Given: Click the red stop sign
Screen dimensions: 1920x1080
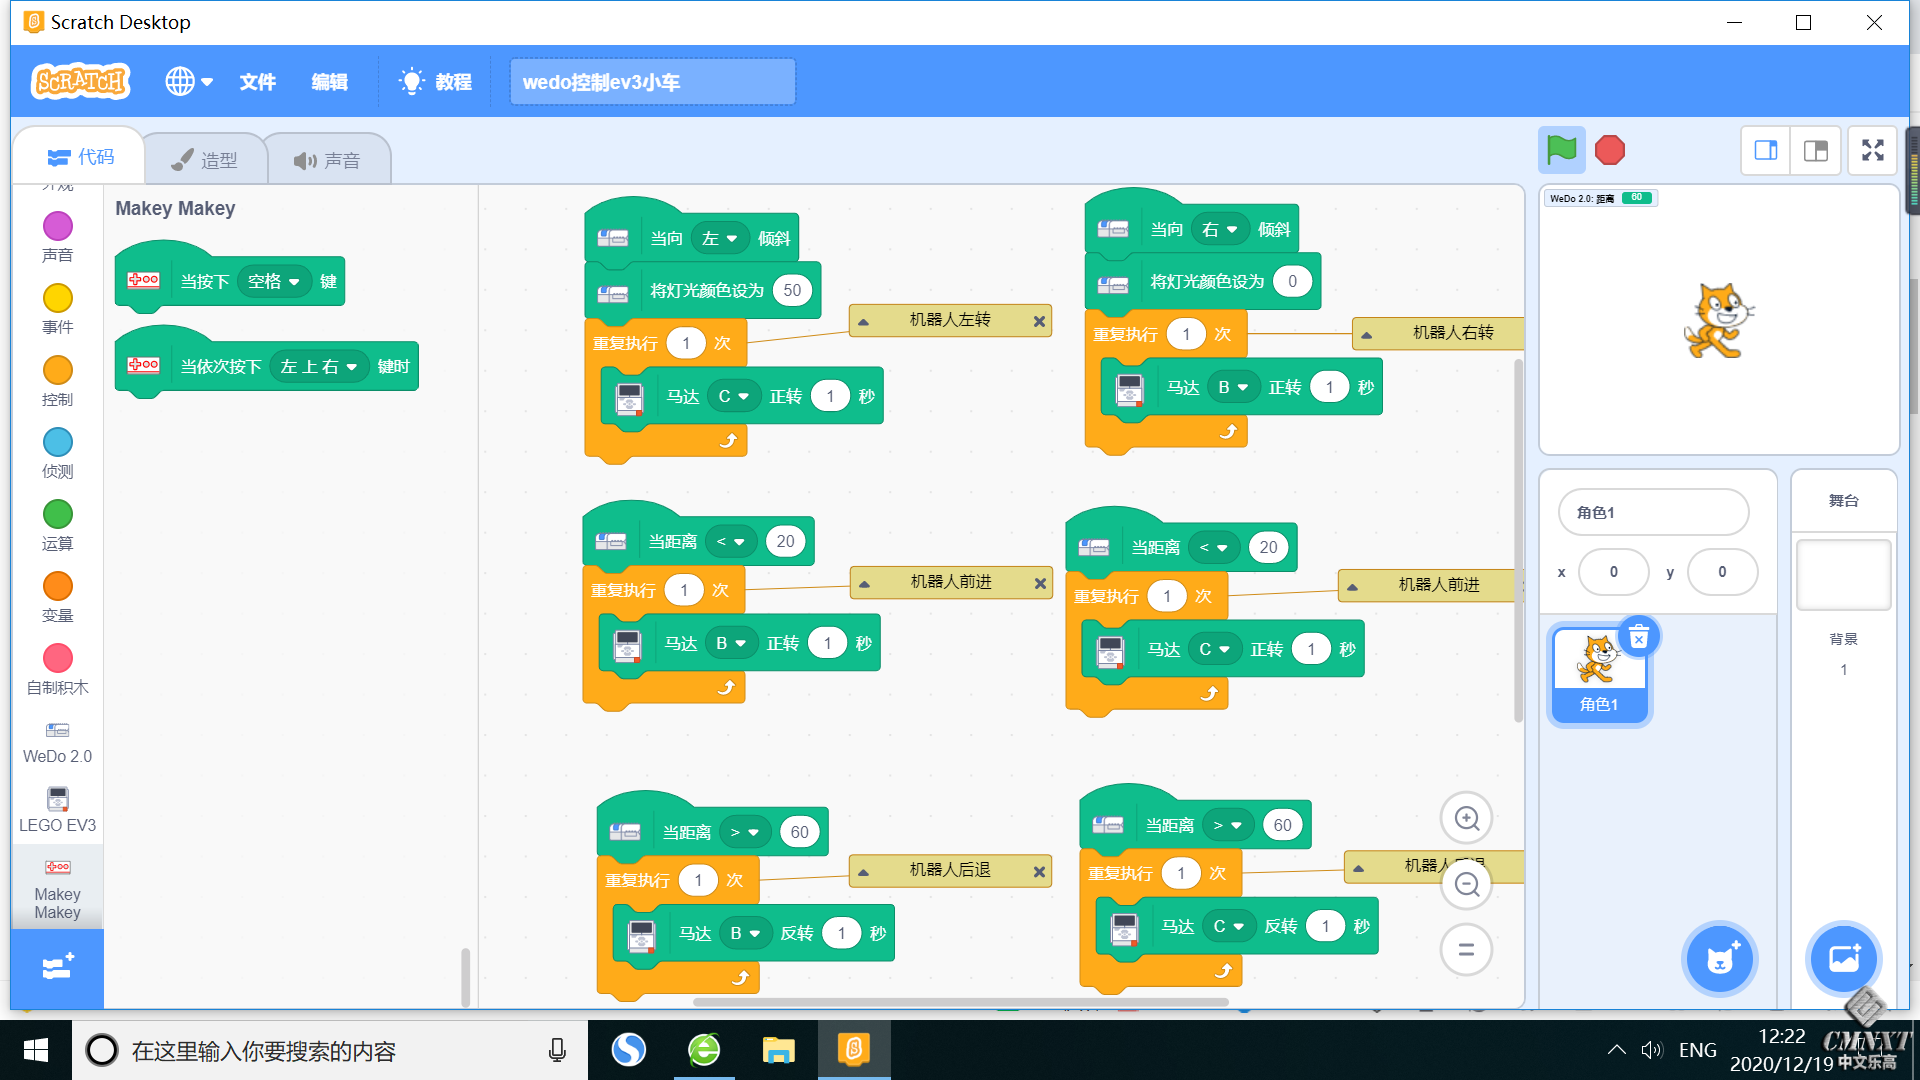Looking at the screenshot, I should tap(1610, 150).
